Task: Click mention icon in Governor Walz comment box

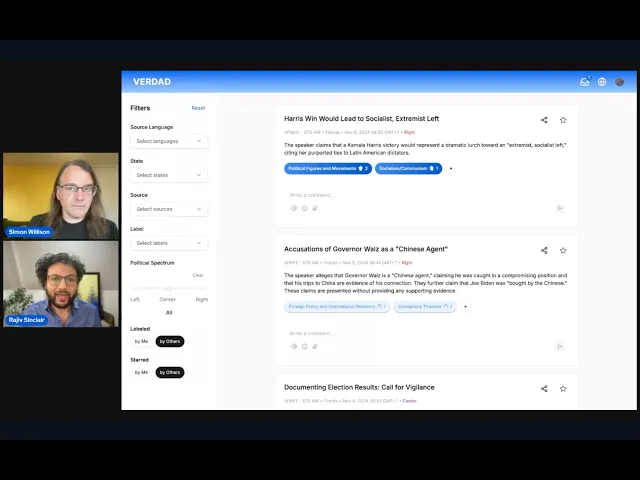Action: point(294,347)
